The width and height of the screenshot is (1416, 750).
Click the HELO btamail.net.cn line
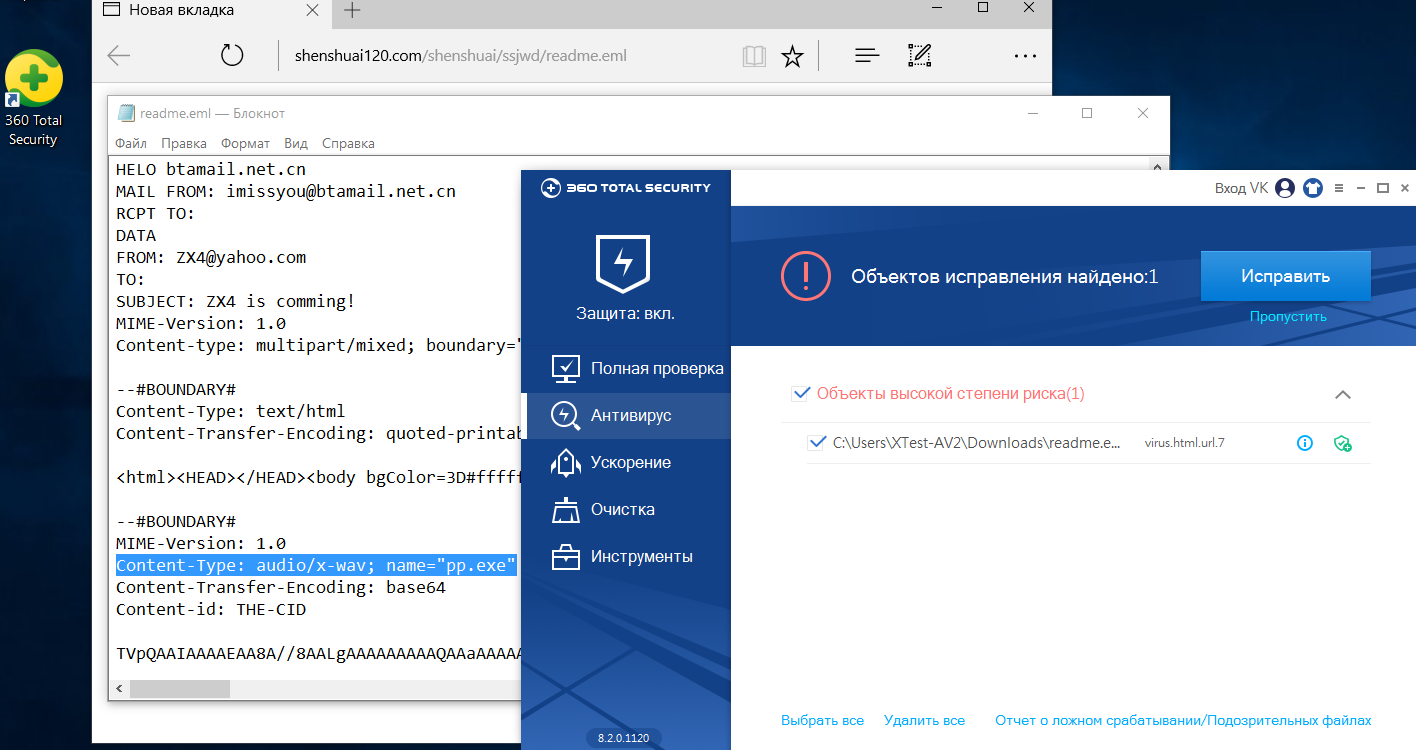[x=211, y=170]
